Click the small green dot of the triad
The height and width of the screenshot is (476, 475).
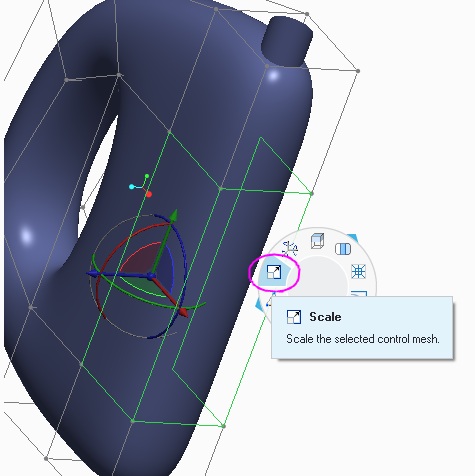147,175
